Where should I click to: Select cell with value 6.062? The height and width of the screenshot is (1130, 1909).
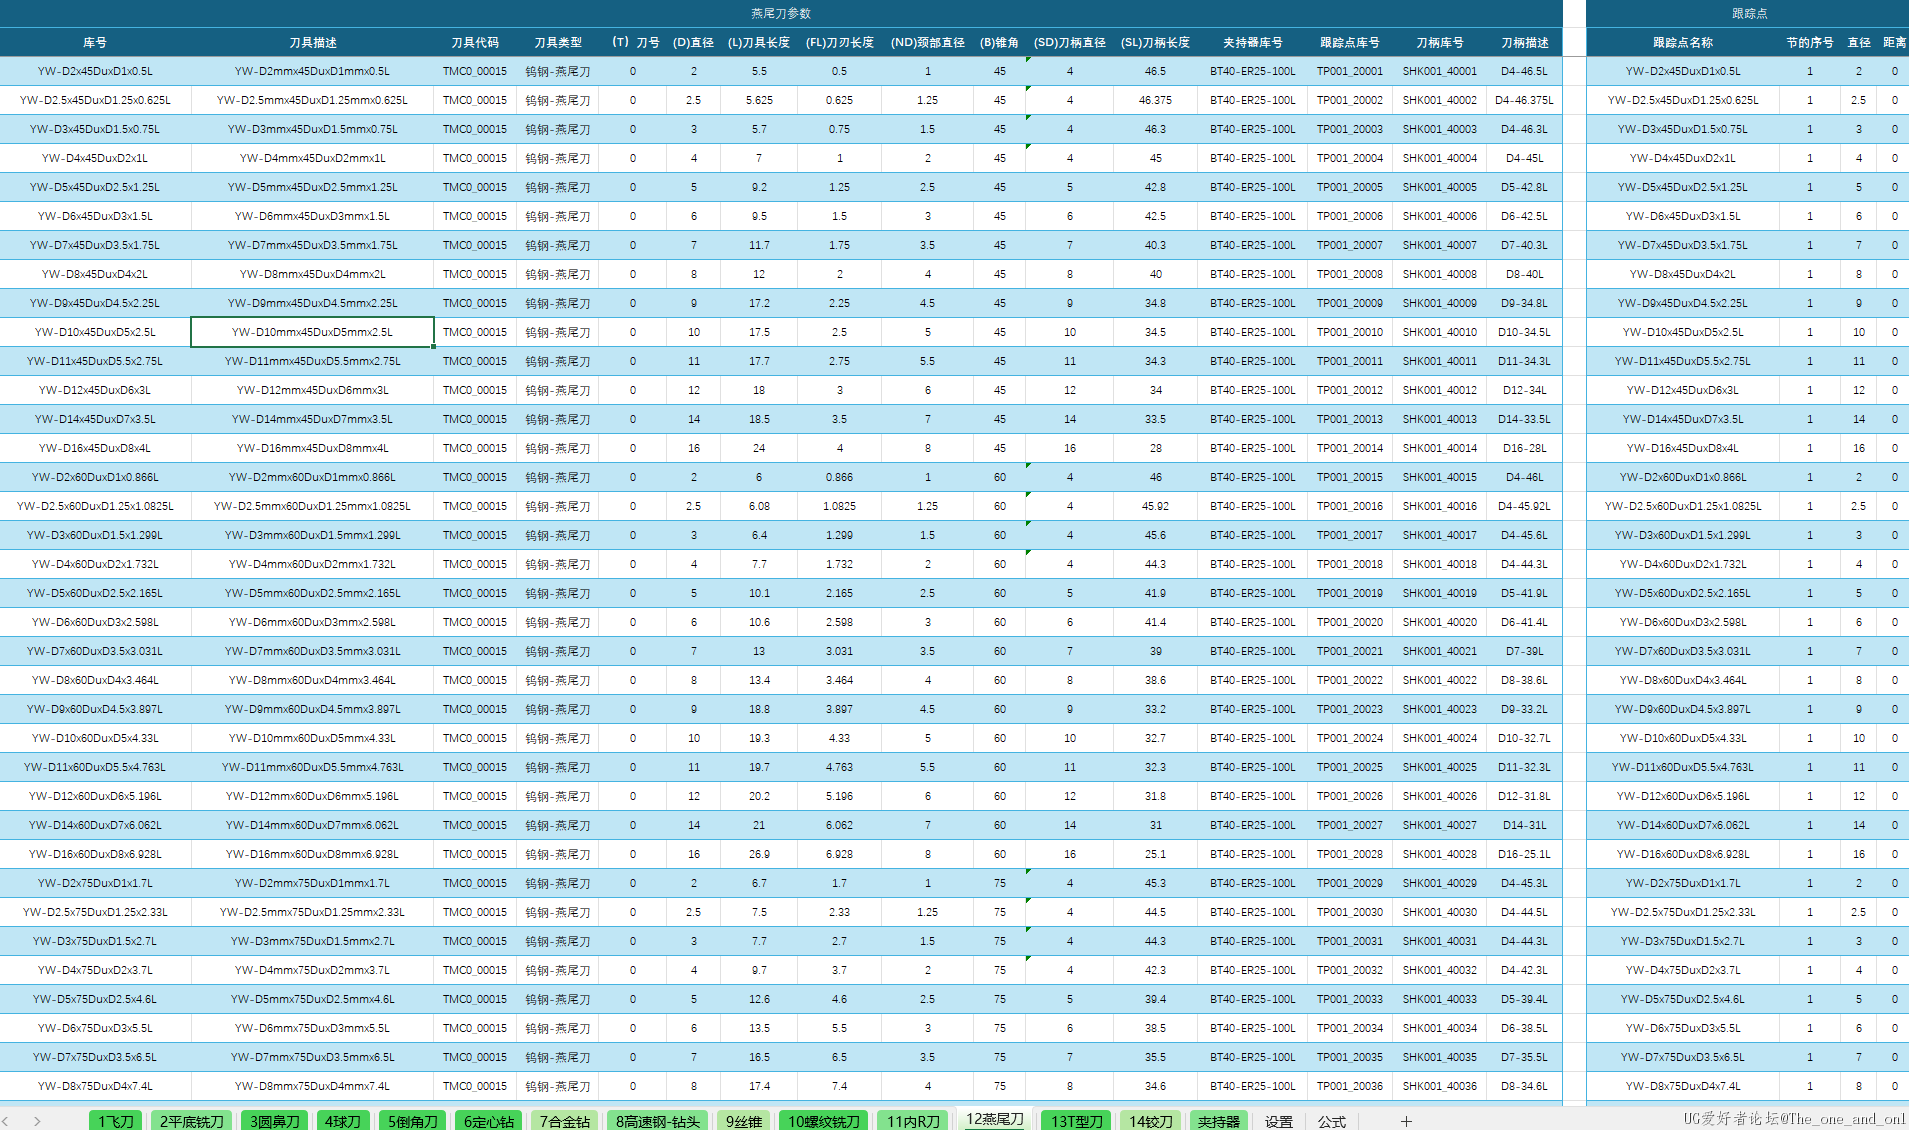click(840, 825)
